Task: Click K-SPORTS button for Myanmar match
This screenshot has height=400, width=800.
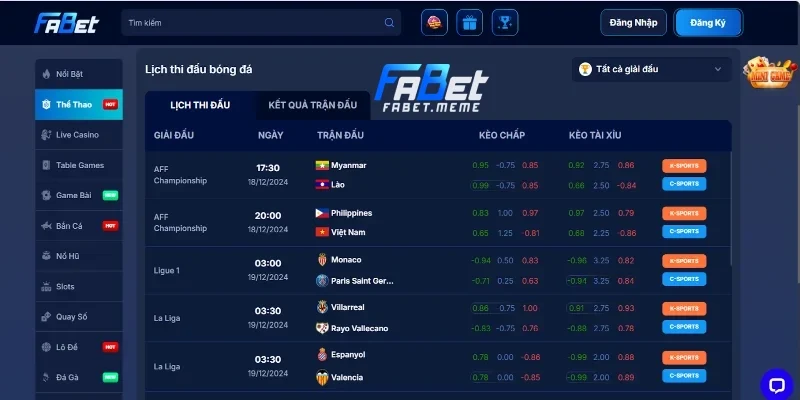Action: pyautogui.click(x=684, y=166)
